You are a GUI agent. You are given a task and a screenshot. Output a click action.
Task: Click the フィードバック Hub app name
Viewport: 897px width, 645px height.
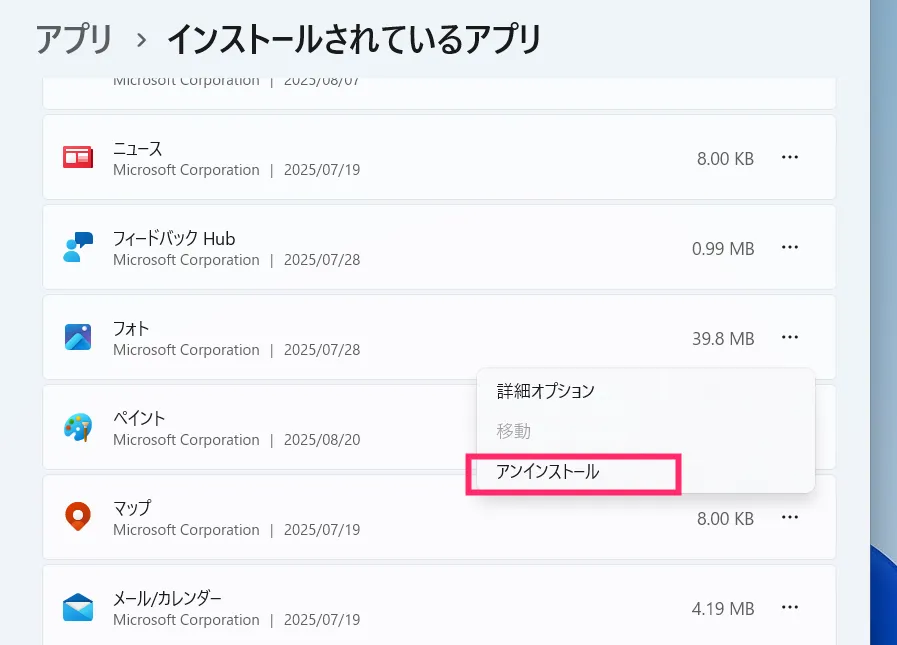174,239
